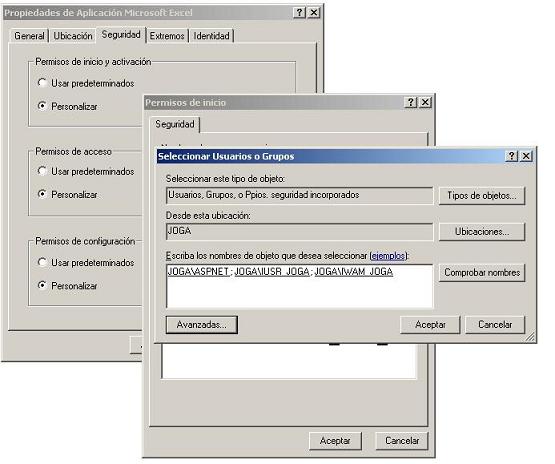This screenshot has height=464, width=555.
Task: Click help icon in Permisos de inicio dialog
Action: coord(411,102)
